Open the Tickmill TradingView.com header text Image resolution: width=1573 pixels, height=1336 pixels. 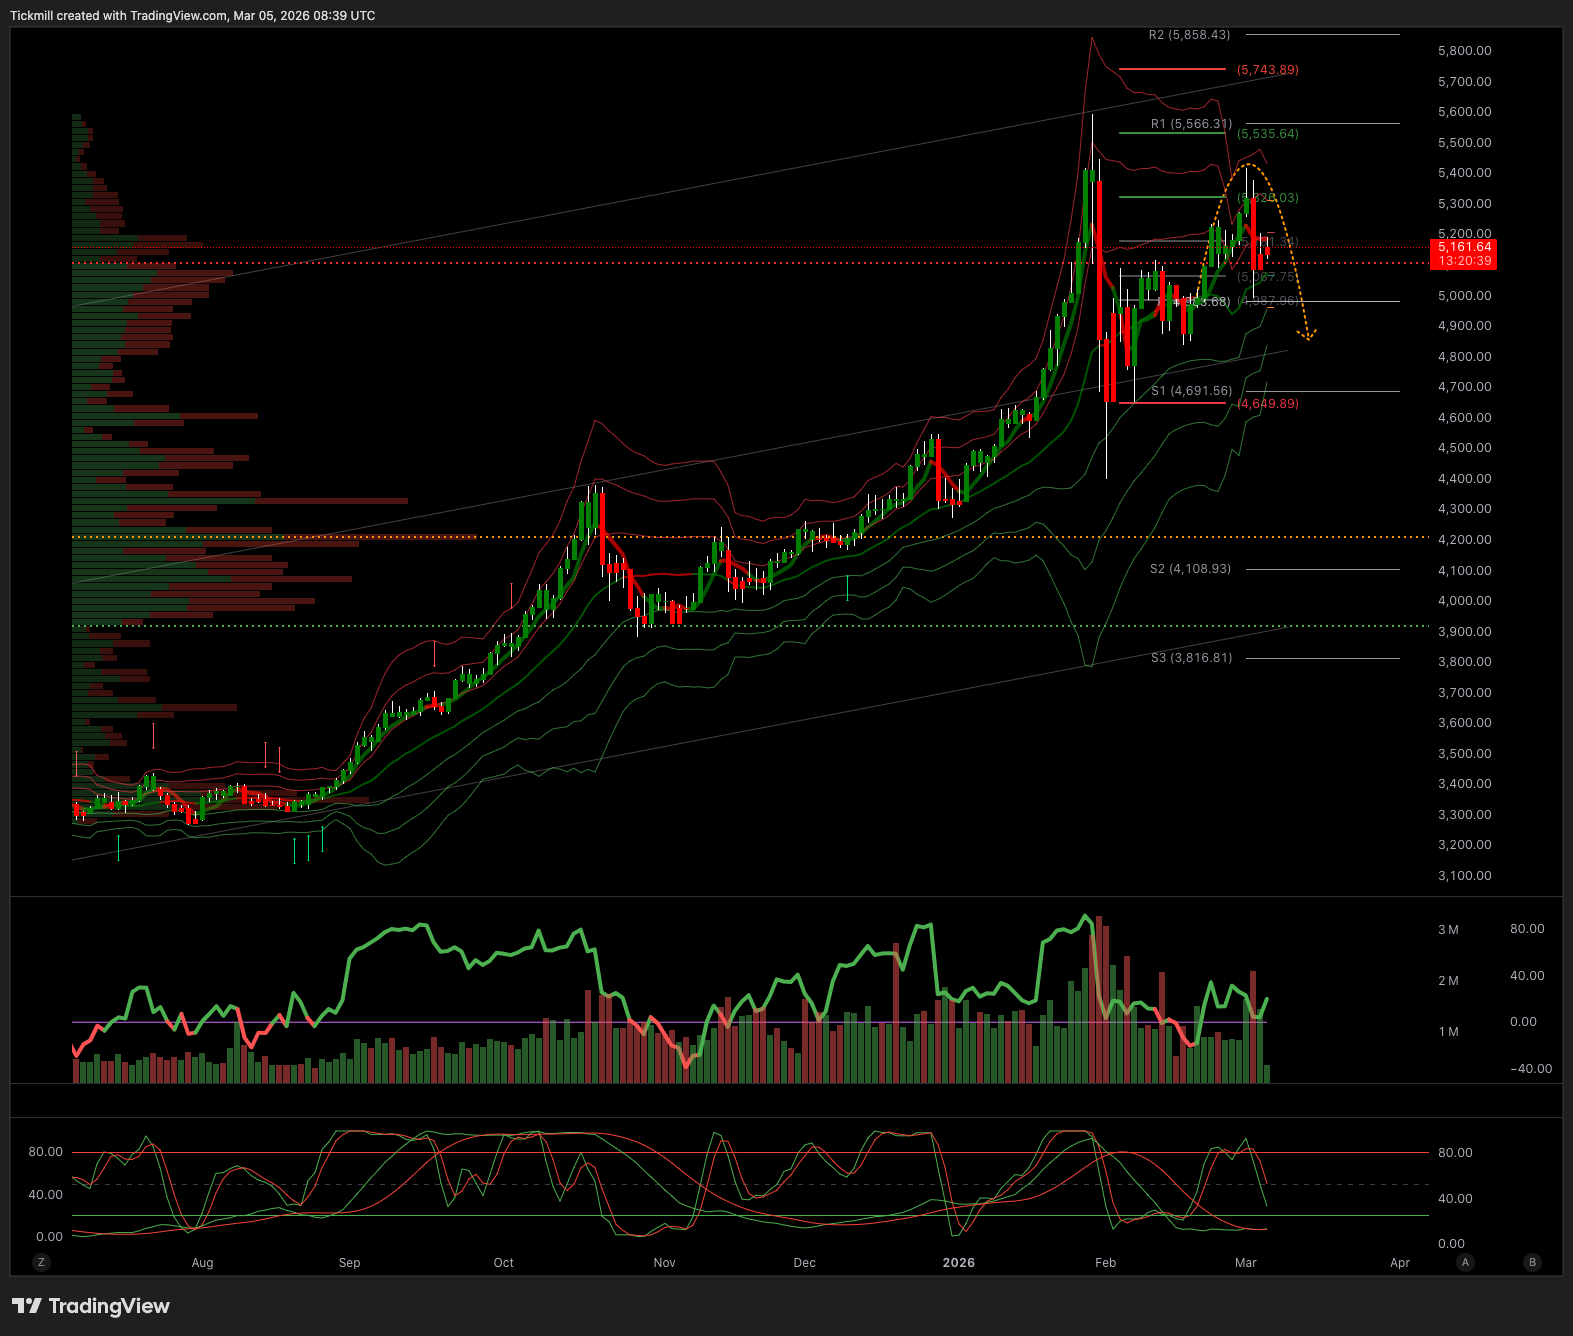click(x=192, y=16)
